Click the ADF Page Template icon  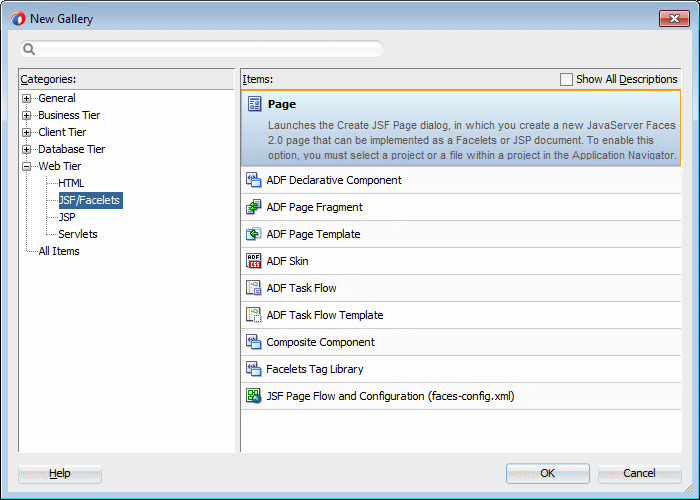point(254,234)
